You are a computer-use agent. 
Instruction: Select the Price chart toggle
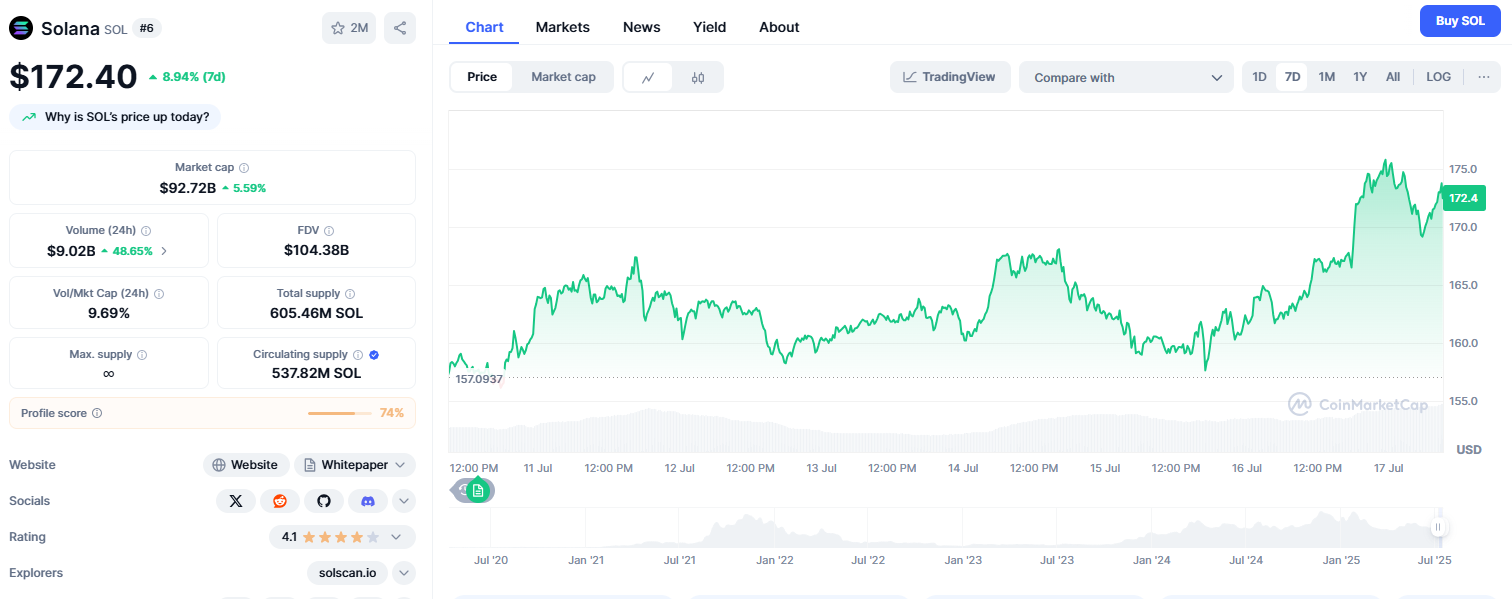tap(482, 77)
